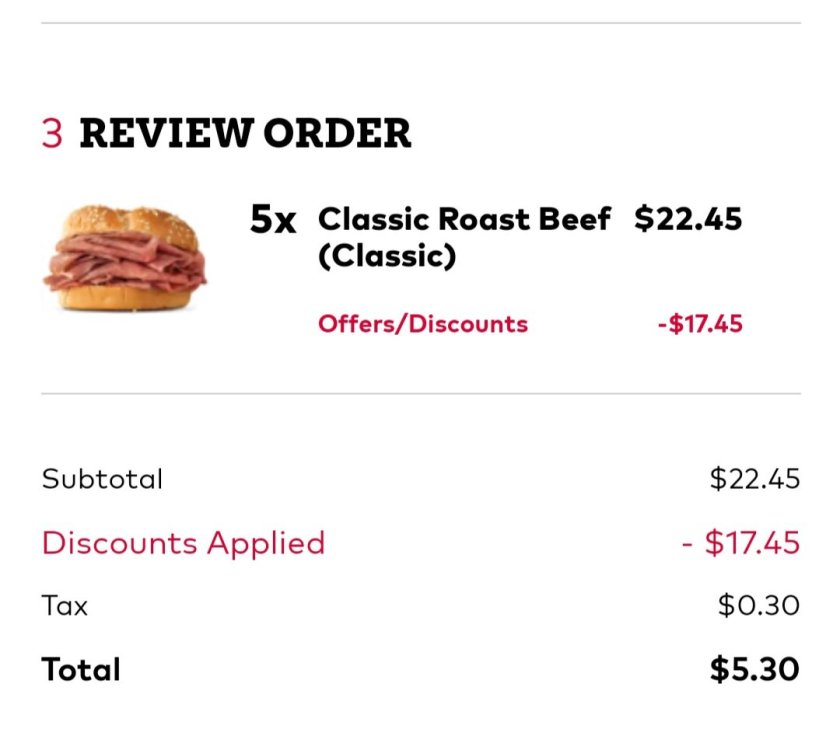Screen dimensions: 840x750
Task: Click the Tax label
Action: (65, 606)
